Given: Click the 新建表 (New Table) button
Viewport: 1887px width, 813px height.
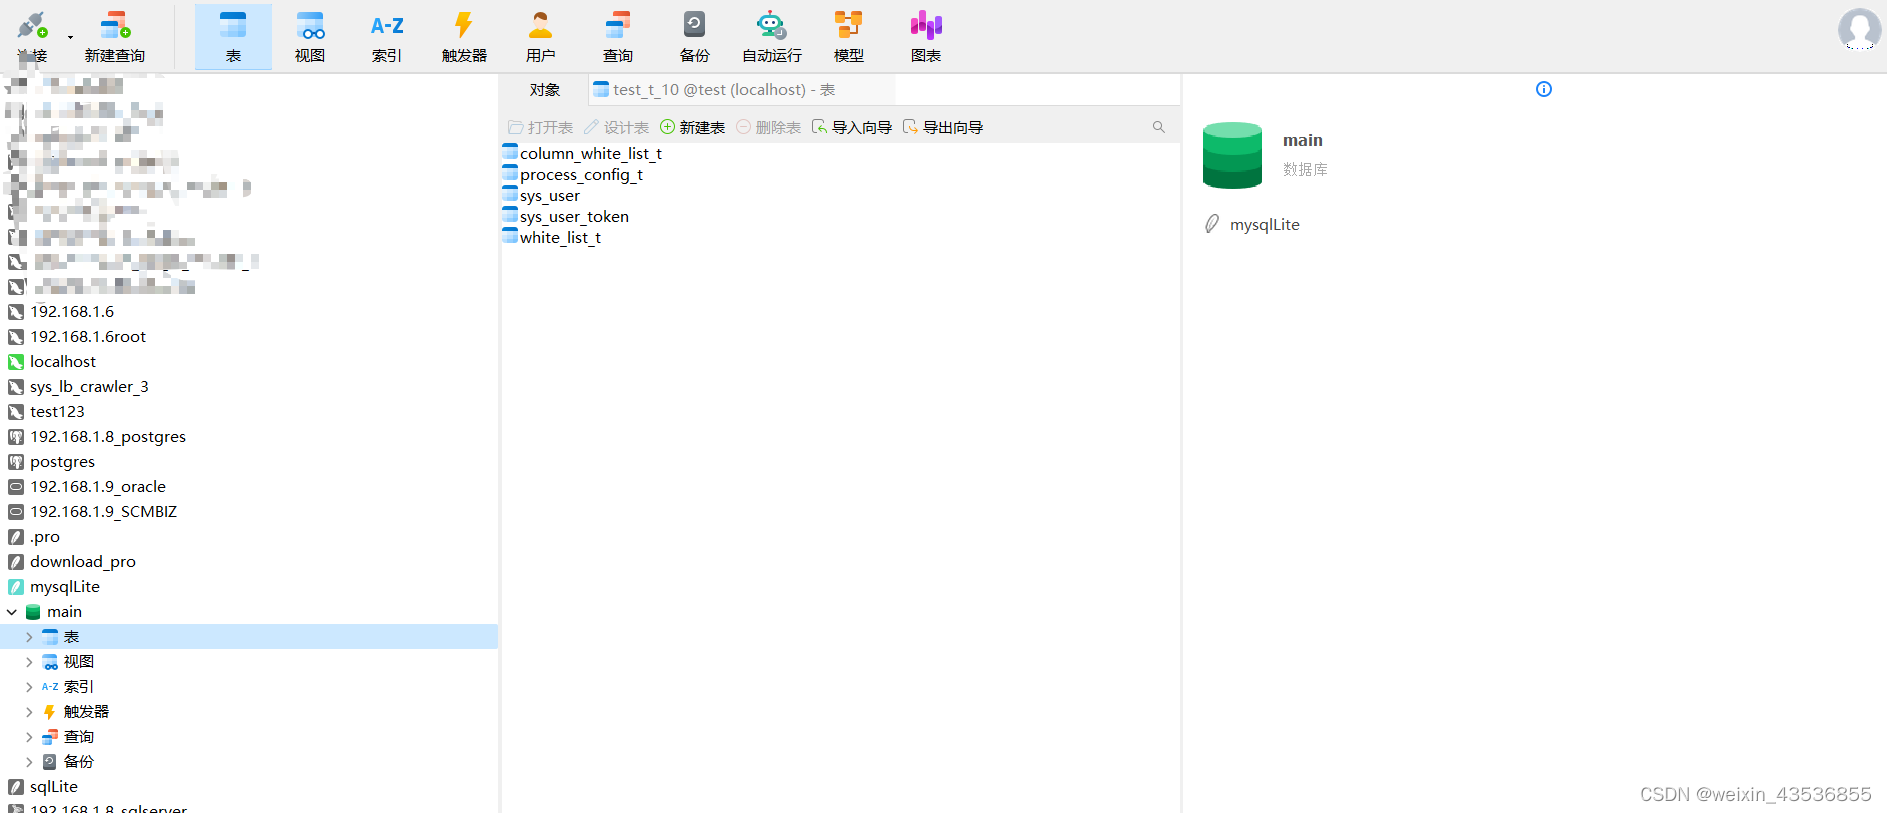Looking at the screenshot, I should click(693, 127).
